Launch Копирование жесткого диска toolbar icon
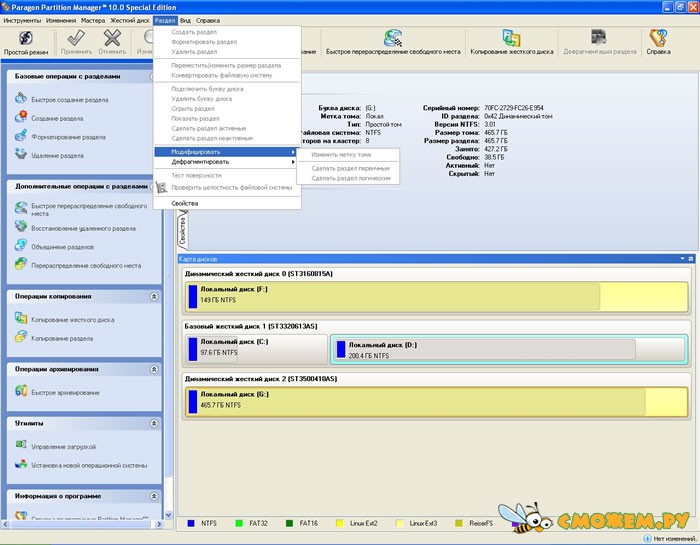The height and width of the screenshot is (545, 700). [x=512, y=38]
